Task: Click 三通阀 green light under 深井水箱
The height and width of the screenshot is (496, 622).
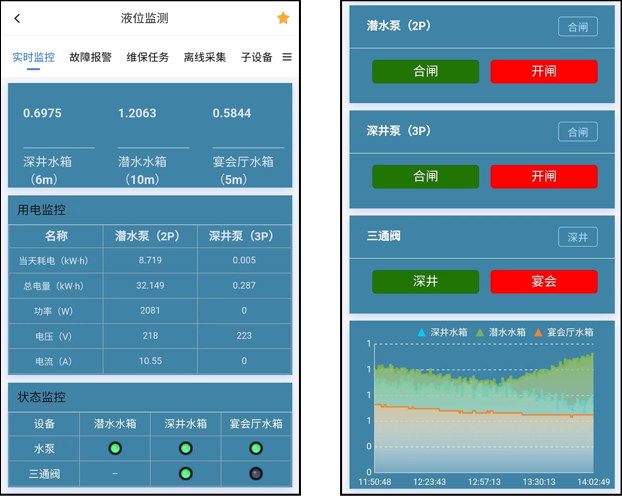Action: (x=184, y=473)
